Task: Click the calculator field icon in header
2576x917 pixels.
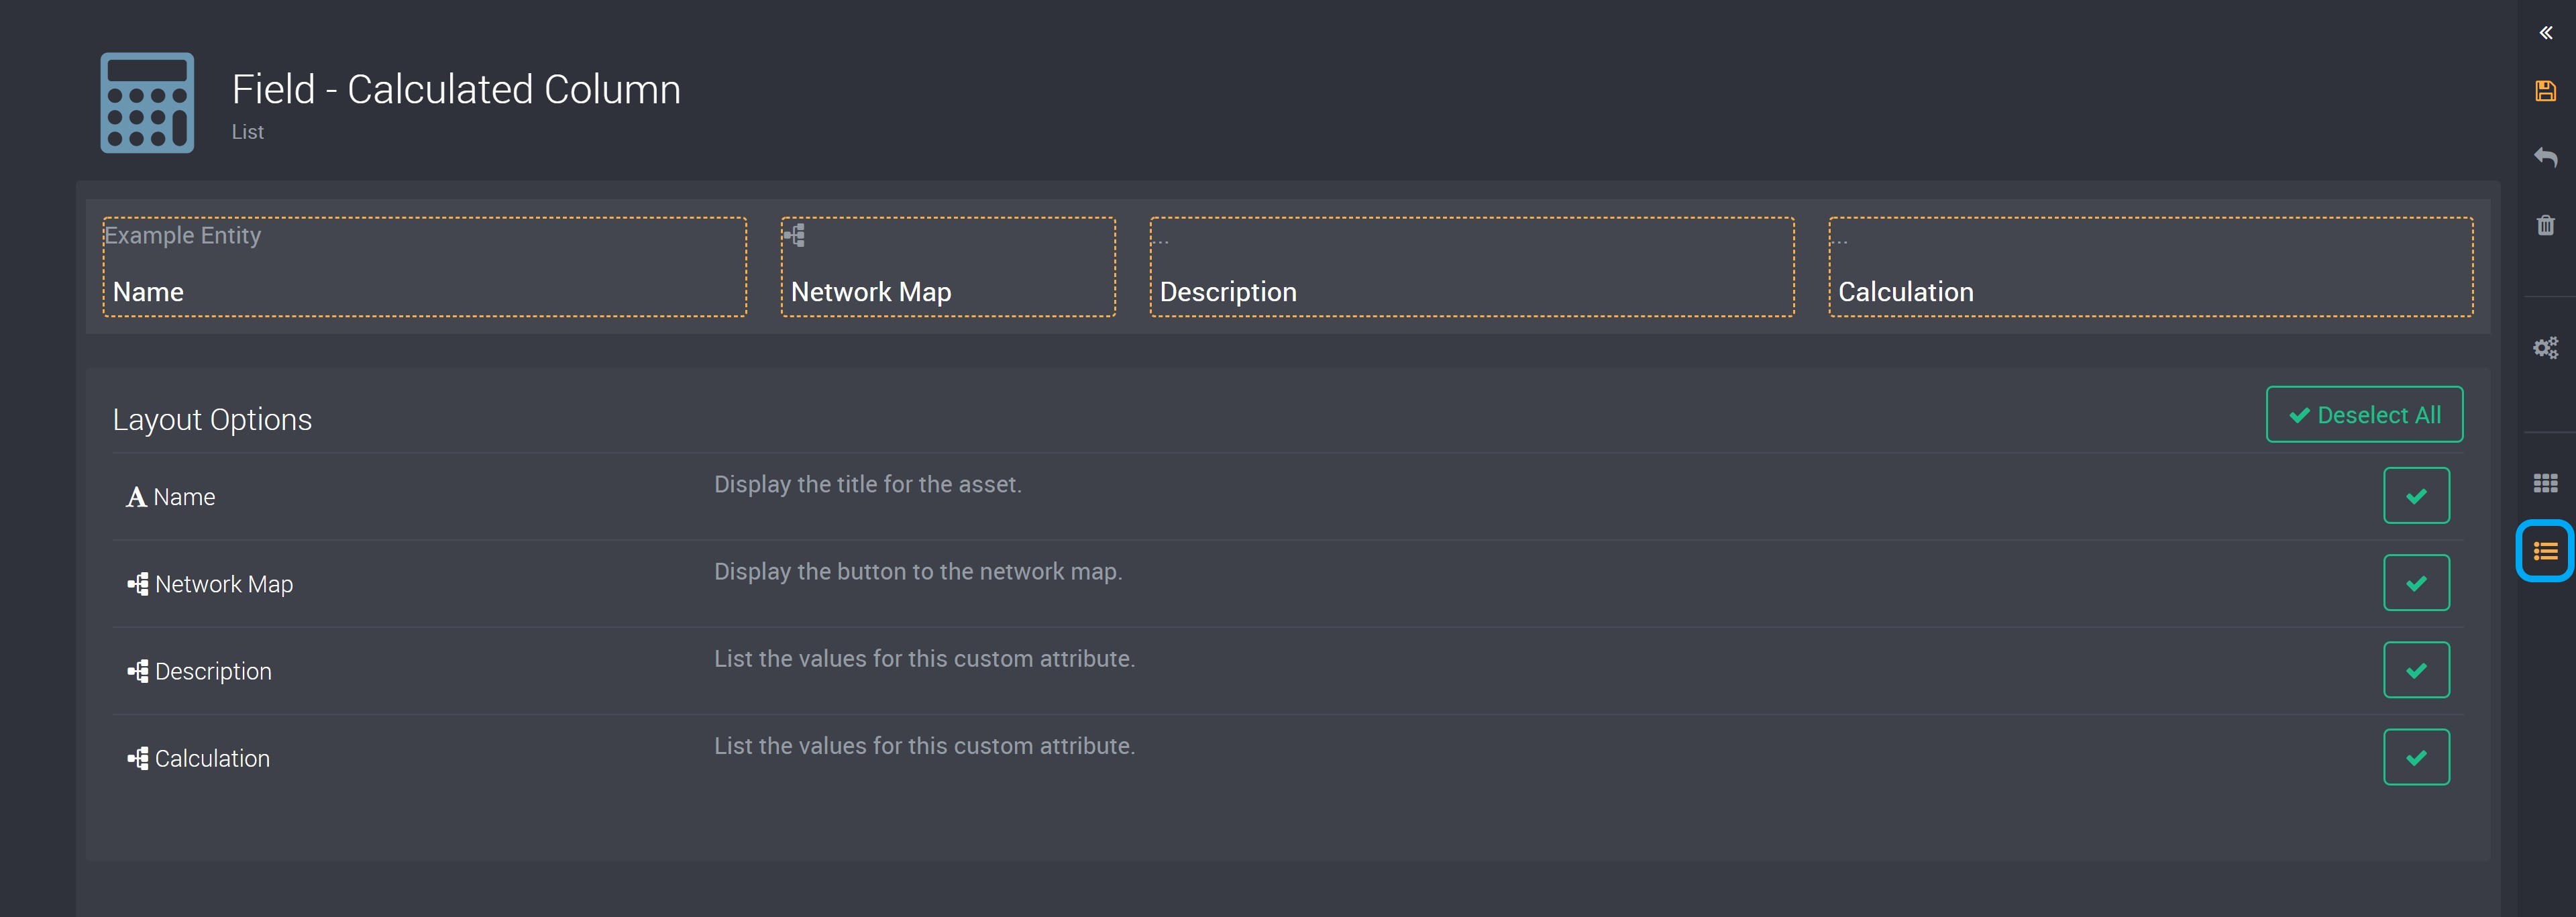Action: tap(147, 103)
